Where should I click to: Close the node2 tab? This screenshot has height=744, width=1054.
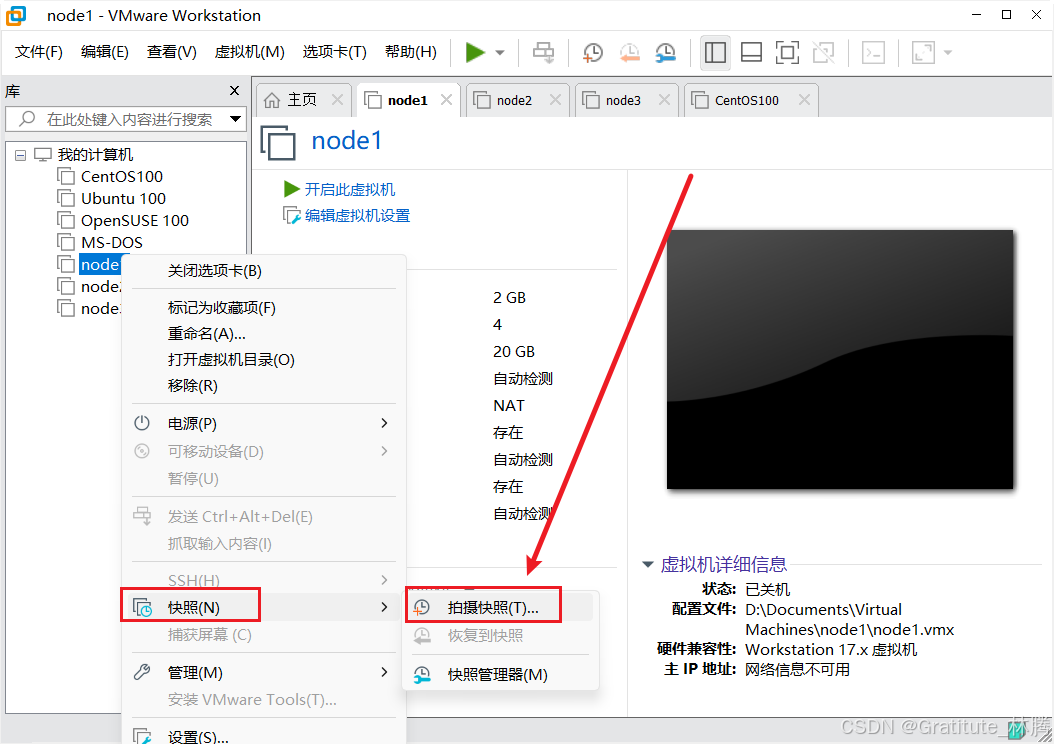(555, 99)
